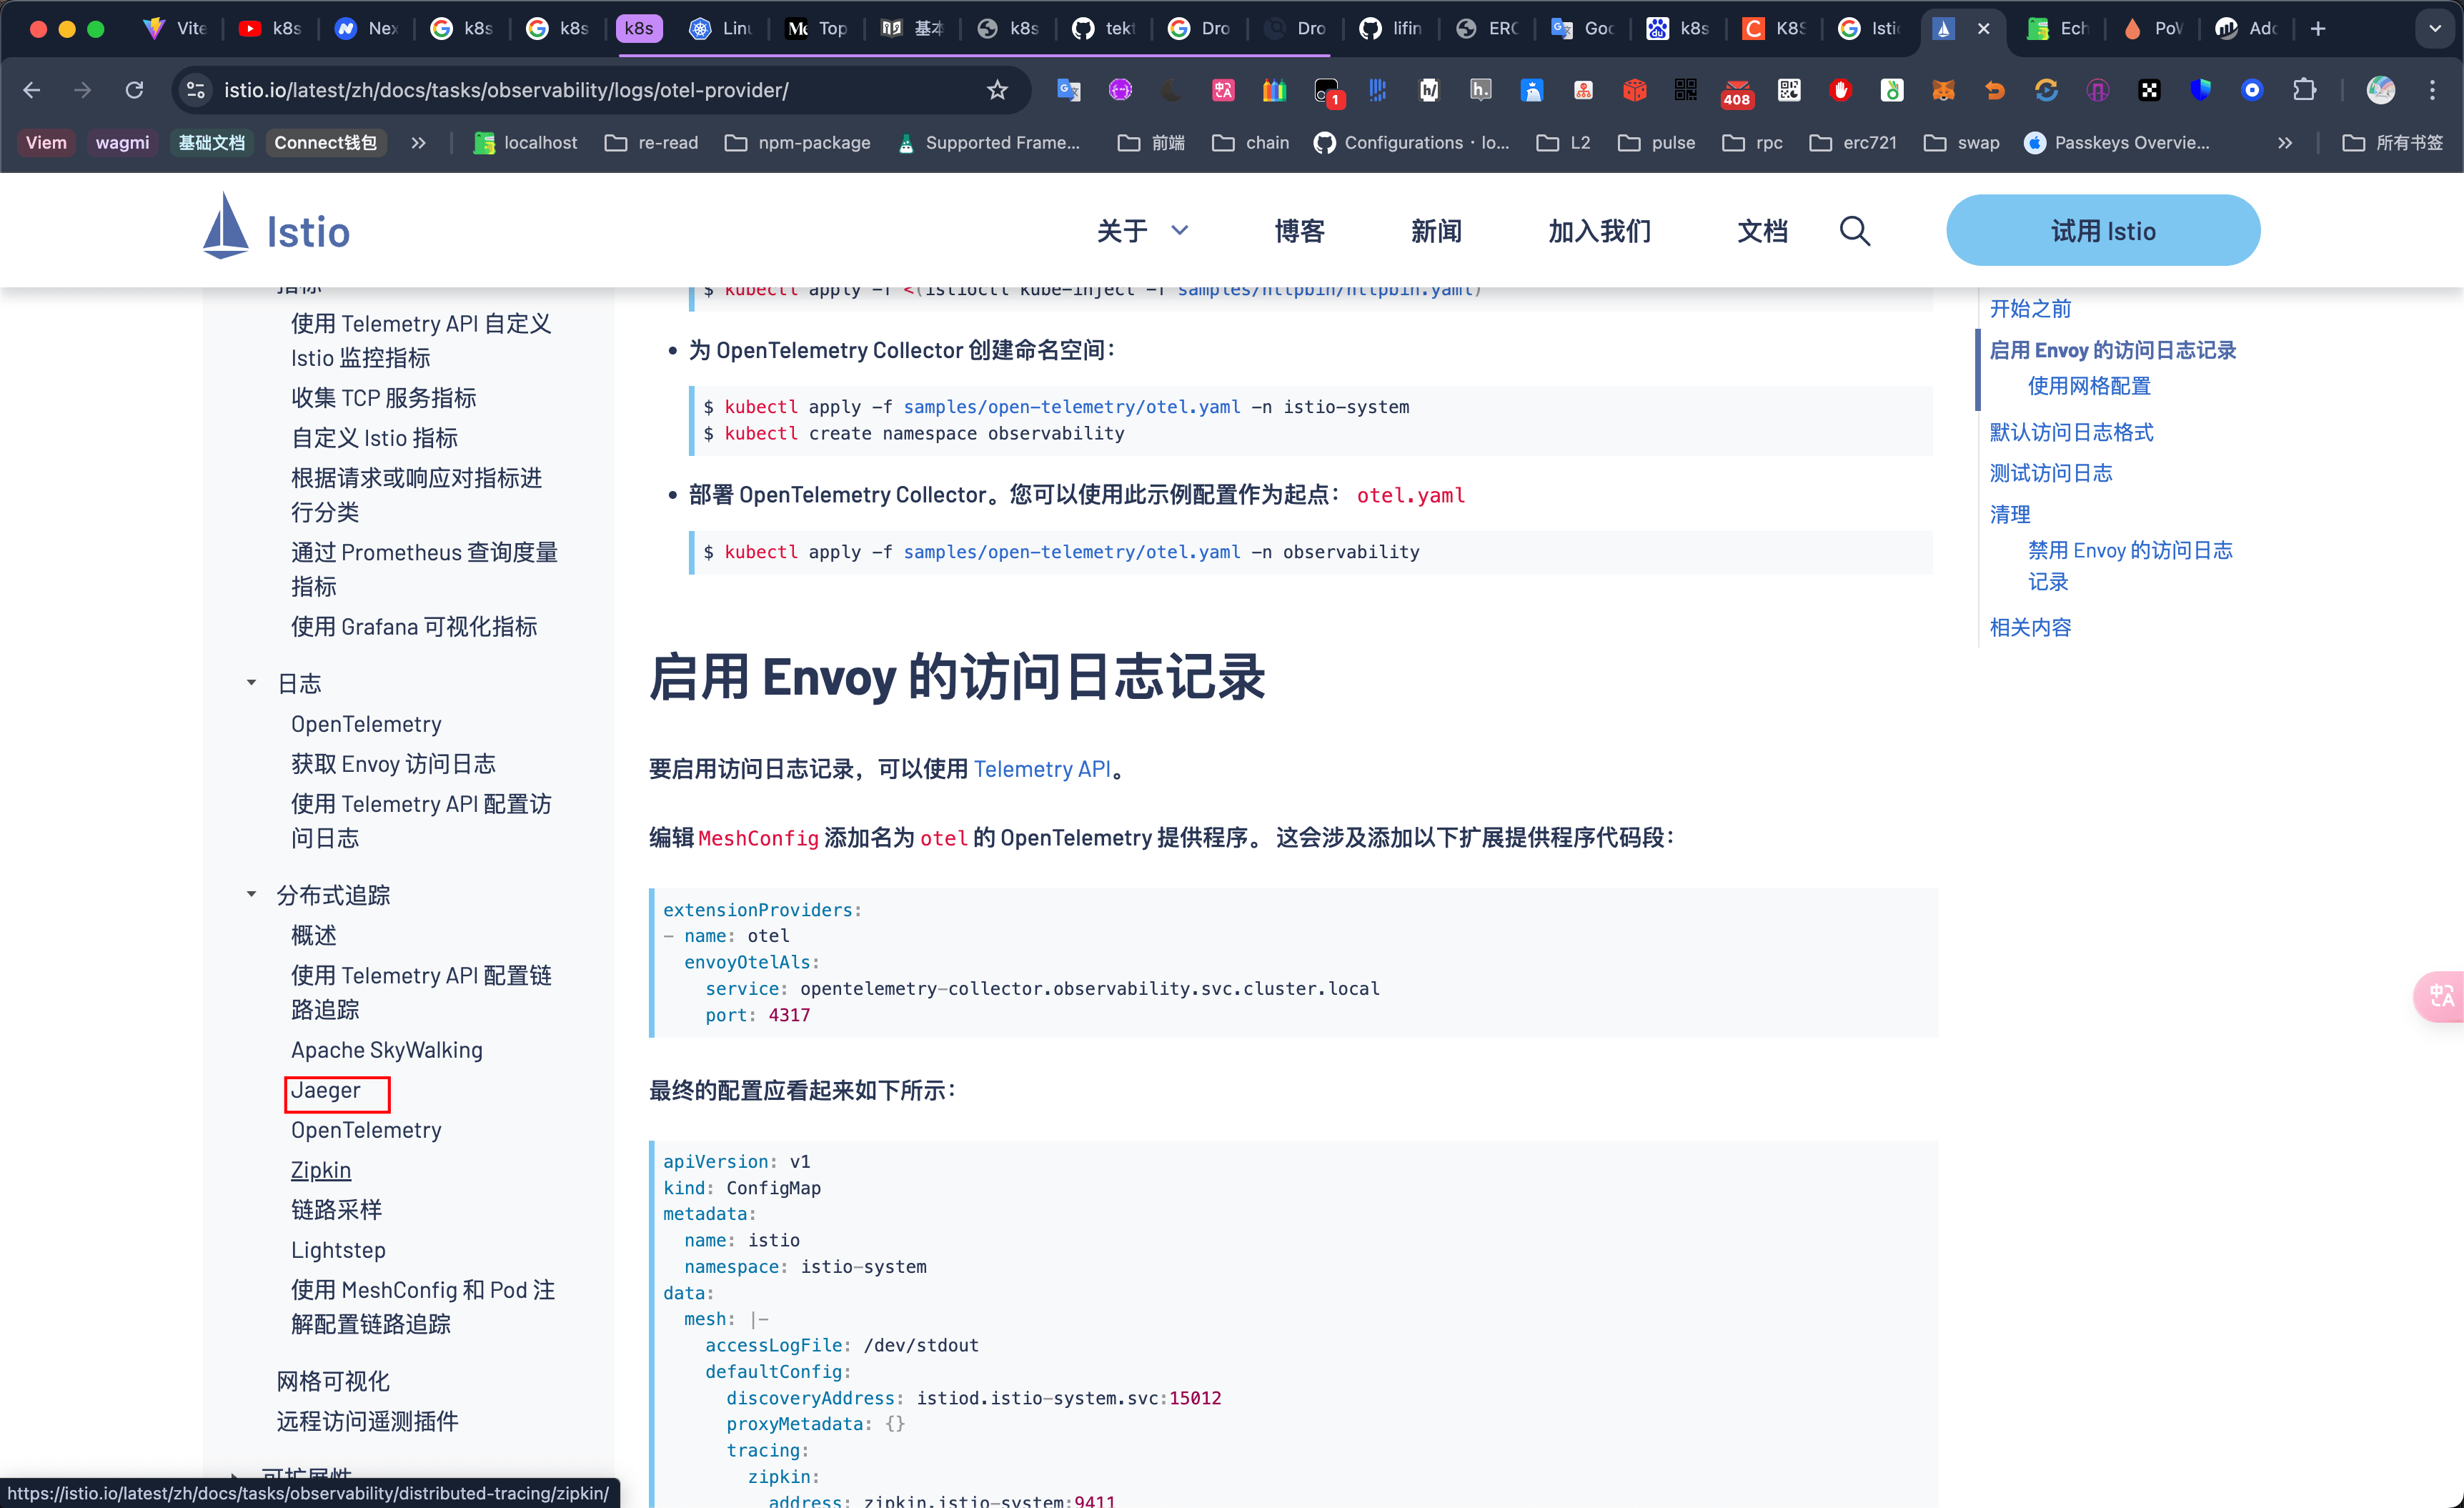Screen dimensions: 2464x1508
Task: Jump to 开始之前 in page outline
Action: pyautogui.click(x=2030, y=308)
